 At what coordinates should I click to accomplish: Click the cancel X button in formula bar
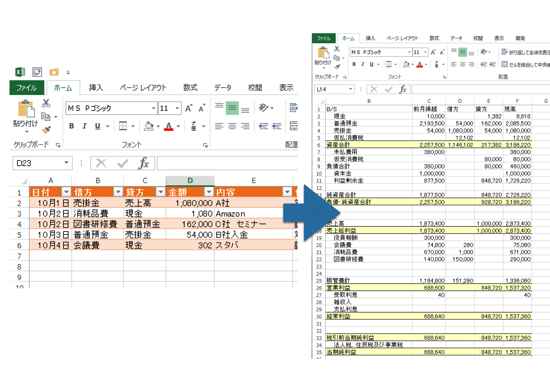click(x=101, y=163)
